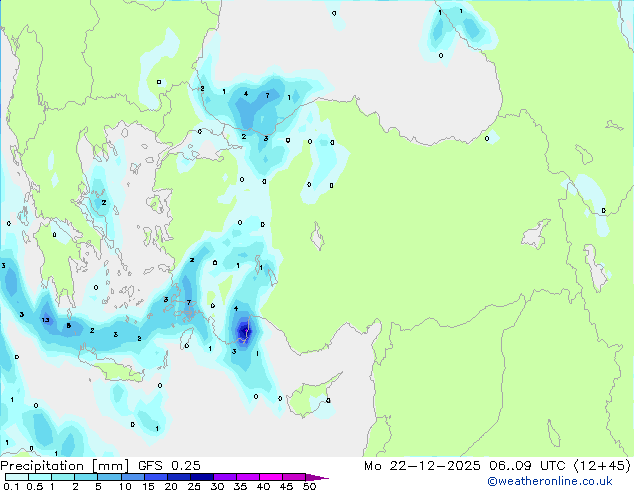
Task: Click the 'Mo 22-12-2025' date text
Action: point(422,466)
